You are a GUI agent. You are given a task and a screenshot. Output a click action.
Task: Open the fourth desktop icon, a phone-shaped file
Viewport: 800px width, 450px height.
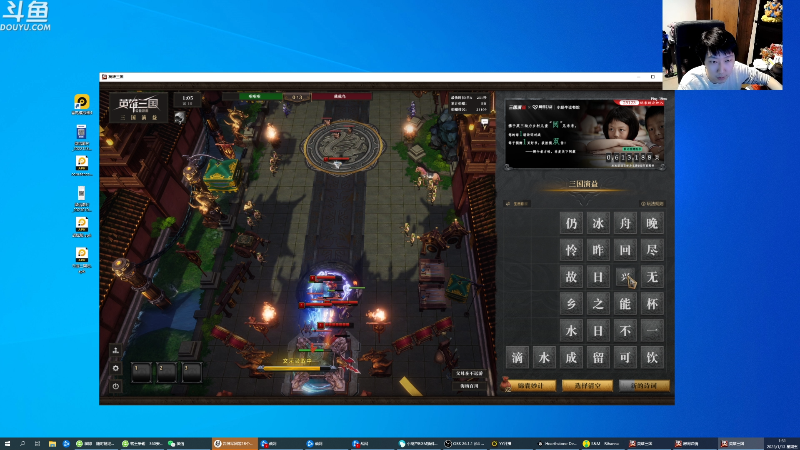tap(82, 198)
